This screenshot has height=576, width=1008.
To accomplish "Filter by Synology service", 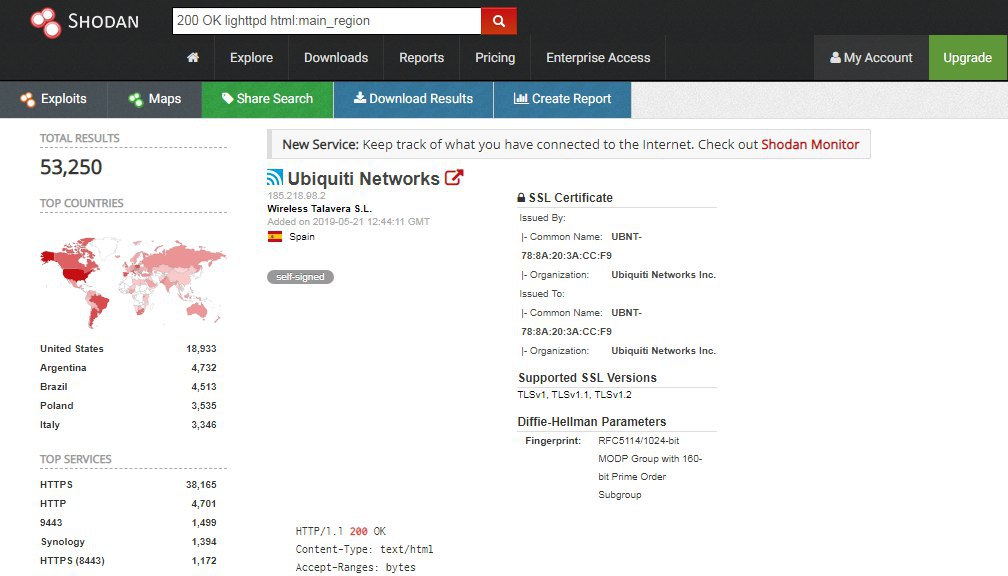I will click(62, 542).
